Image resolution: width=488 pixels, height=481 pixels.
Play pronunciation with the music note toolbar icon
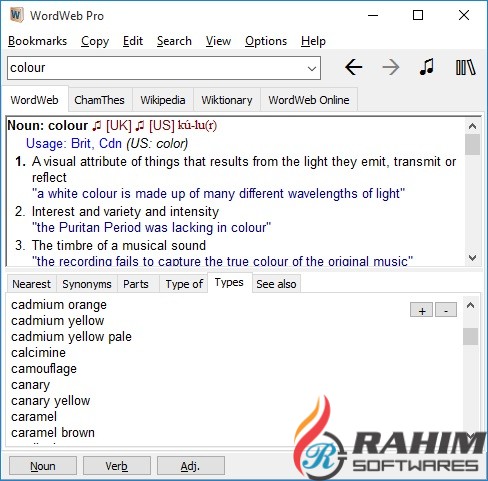click(427, 67)
